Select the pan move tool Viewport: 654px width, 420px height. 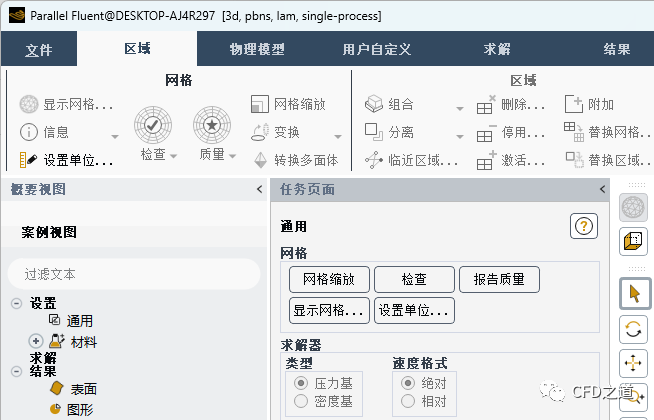pos(633,363)
